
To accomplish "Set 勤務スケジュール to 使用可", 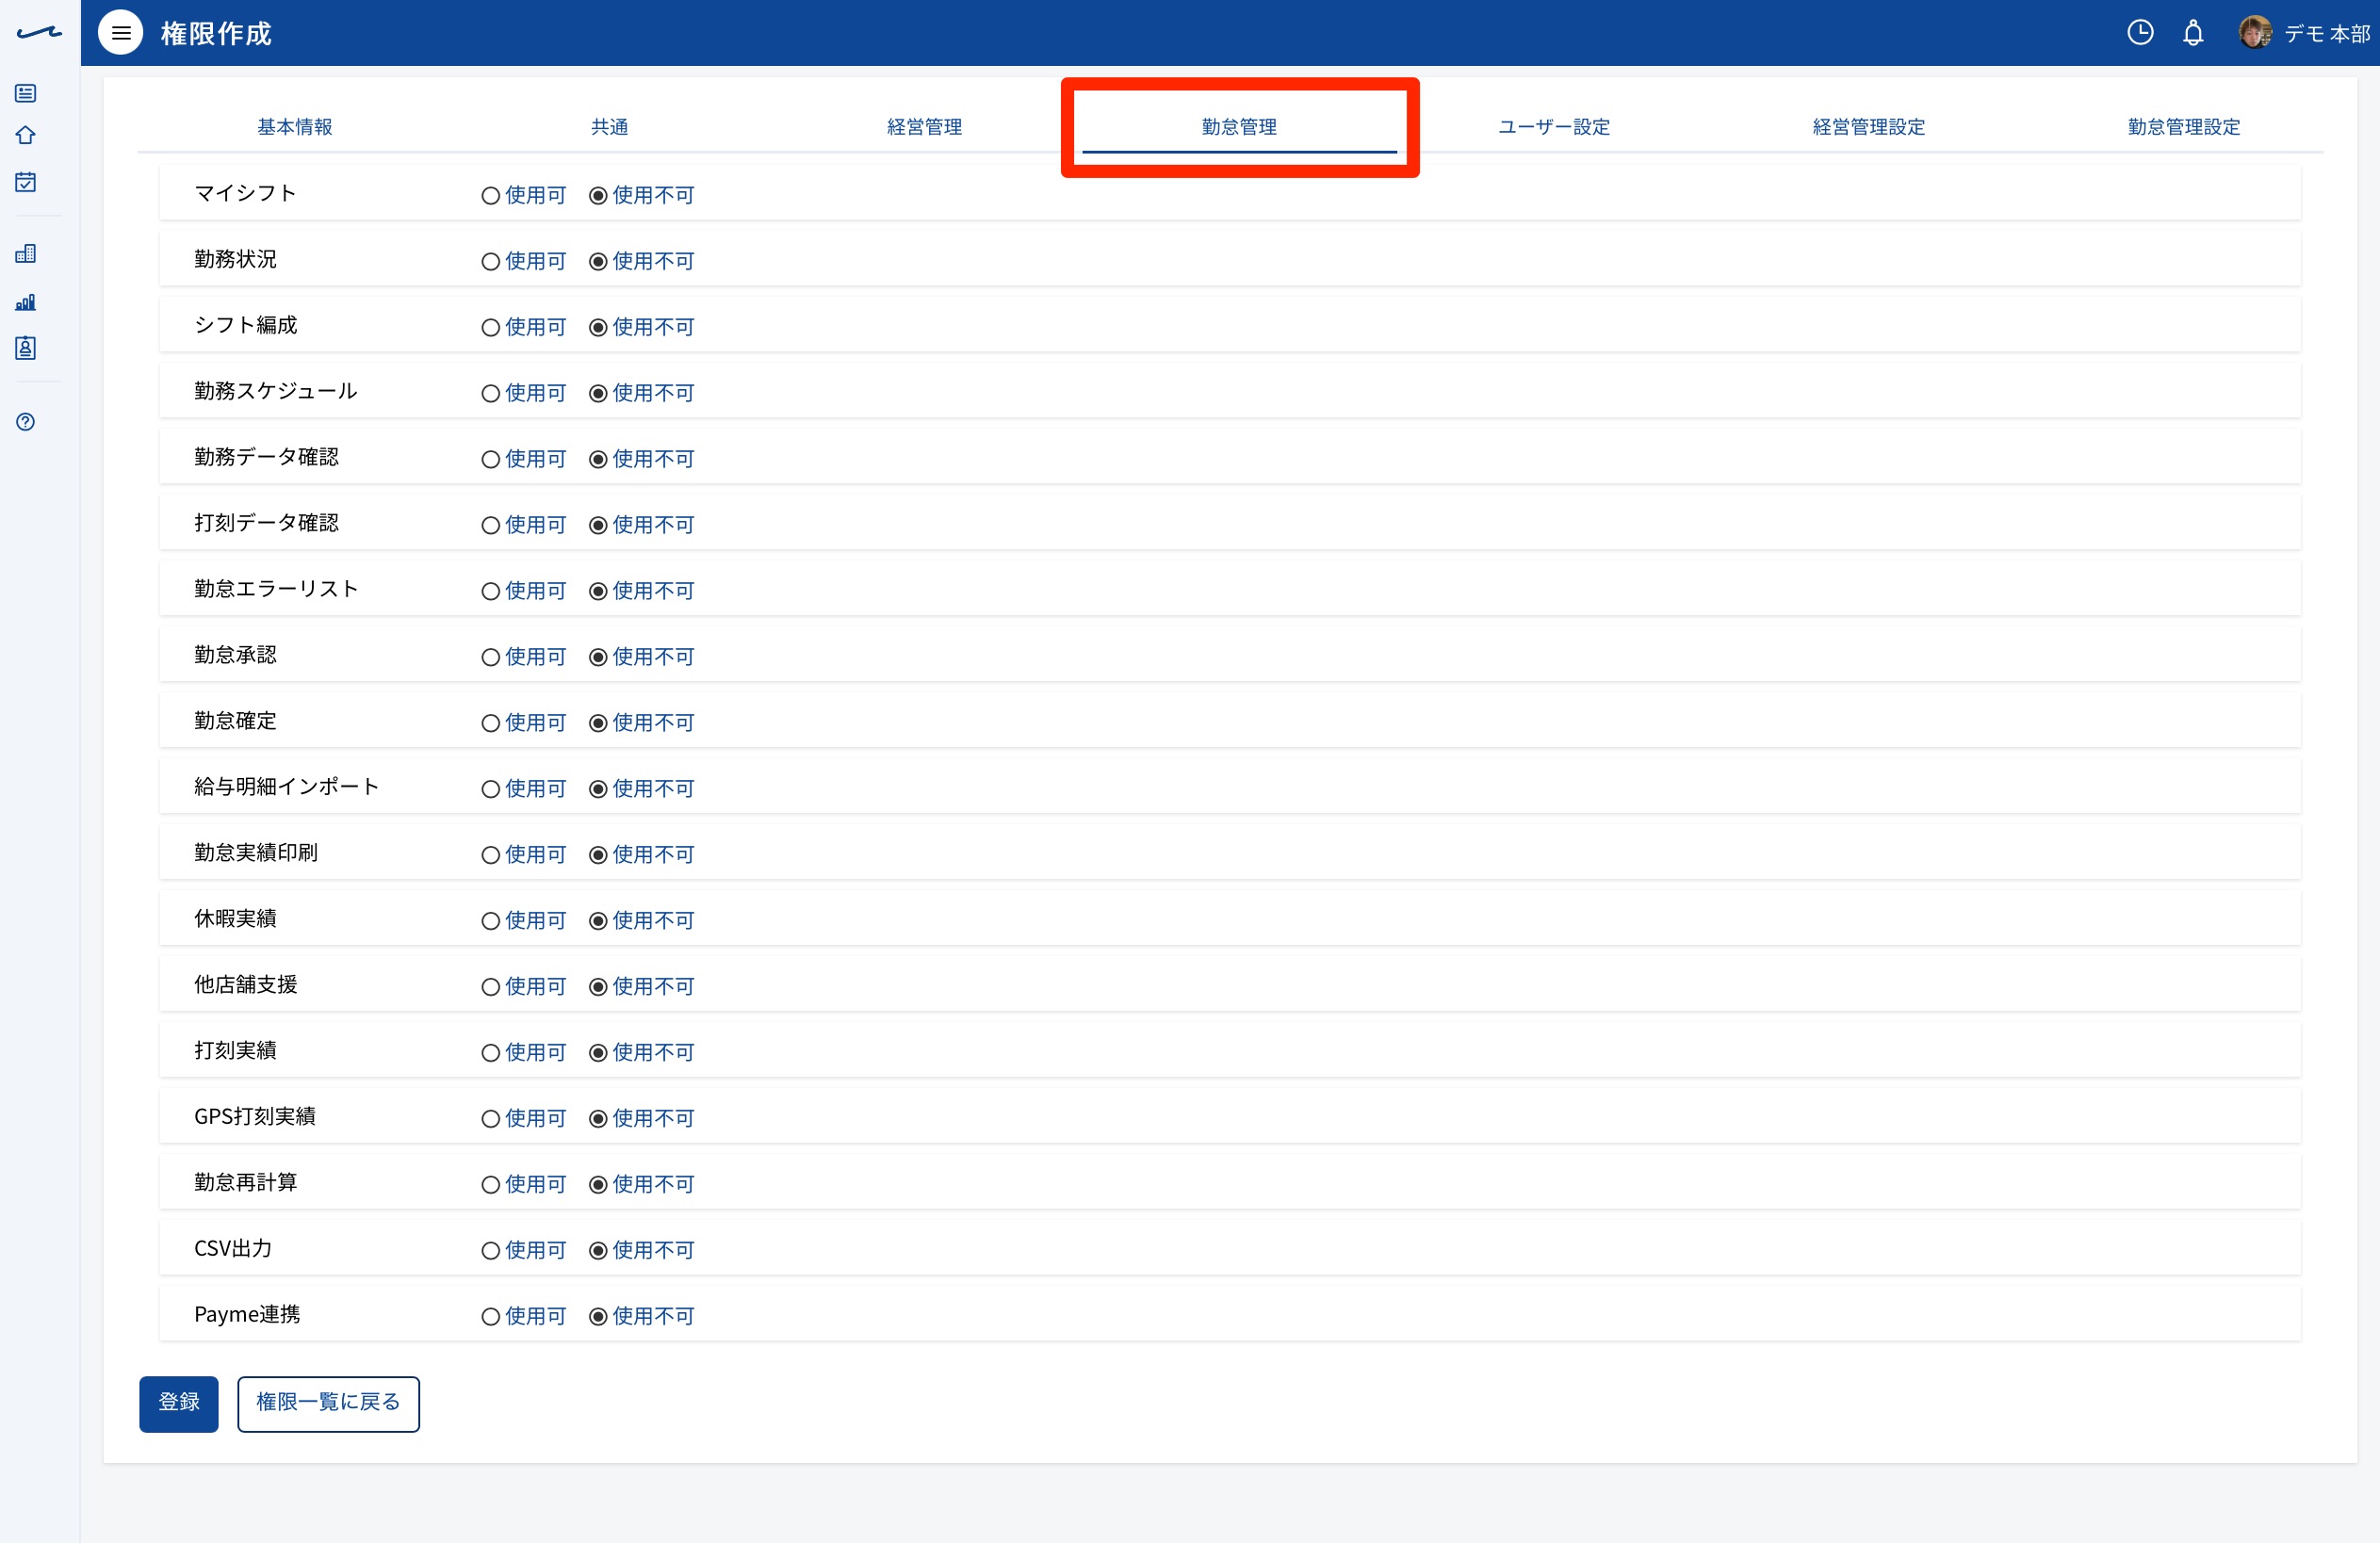I will point(491,394).
